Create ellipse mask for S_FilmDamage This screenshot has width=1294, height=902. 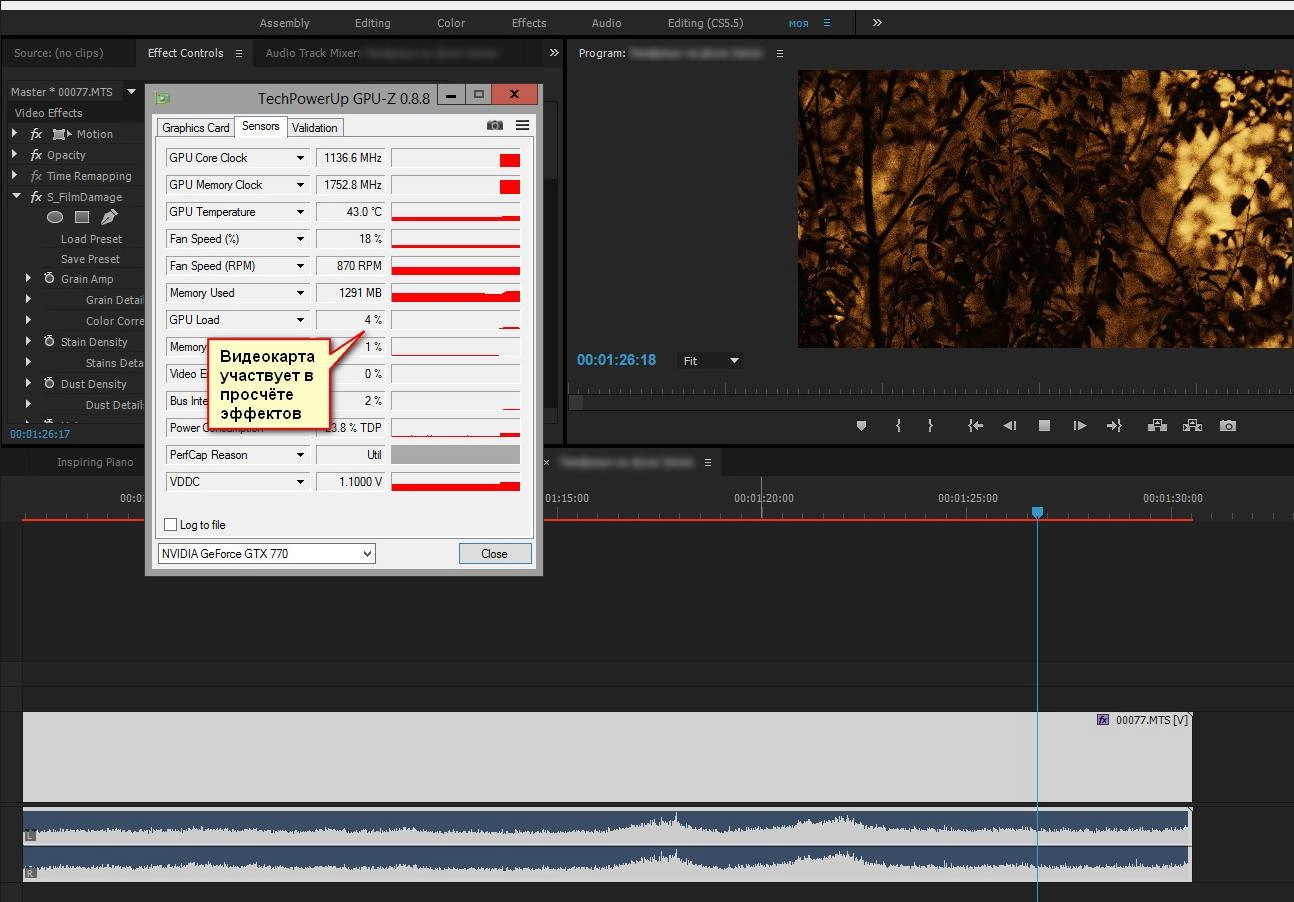55,217
